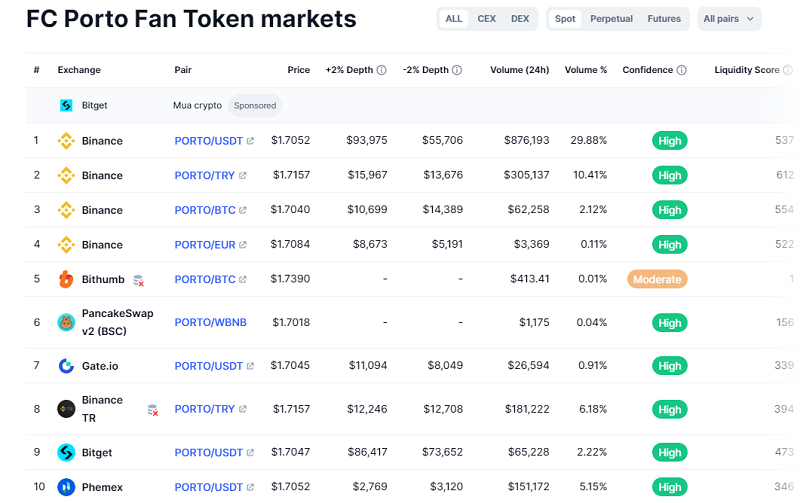The image size is (800, 503).
Task: Click the +2% Depth info icon
Action: click(x=382, y=71)
